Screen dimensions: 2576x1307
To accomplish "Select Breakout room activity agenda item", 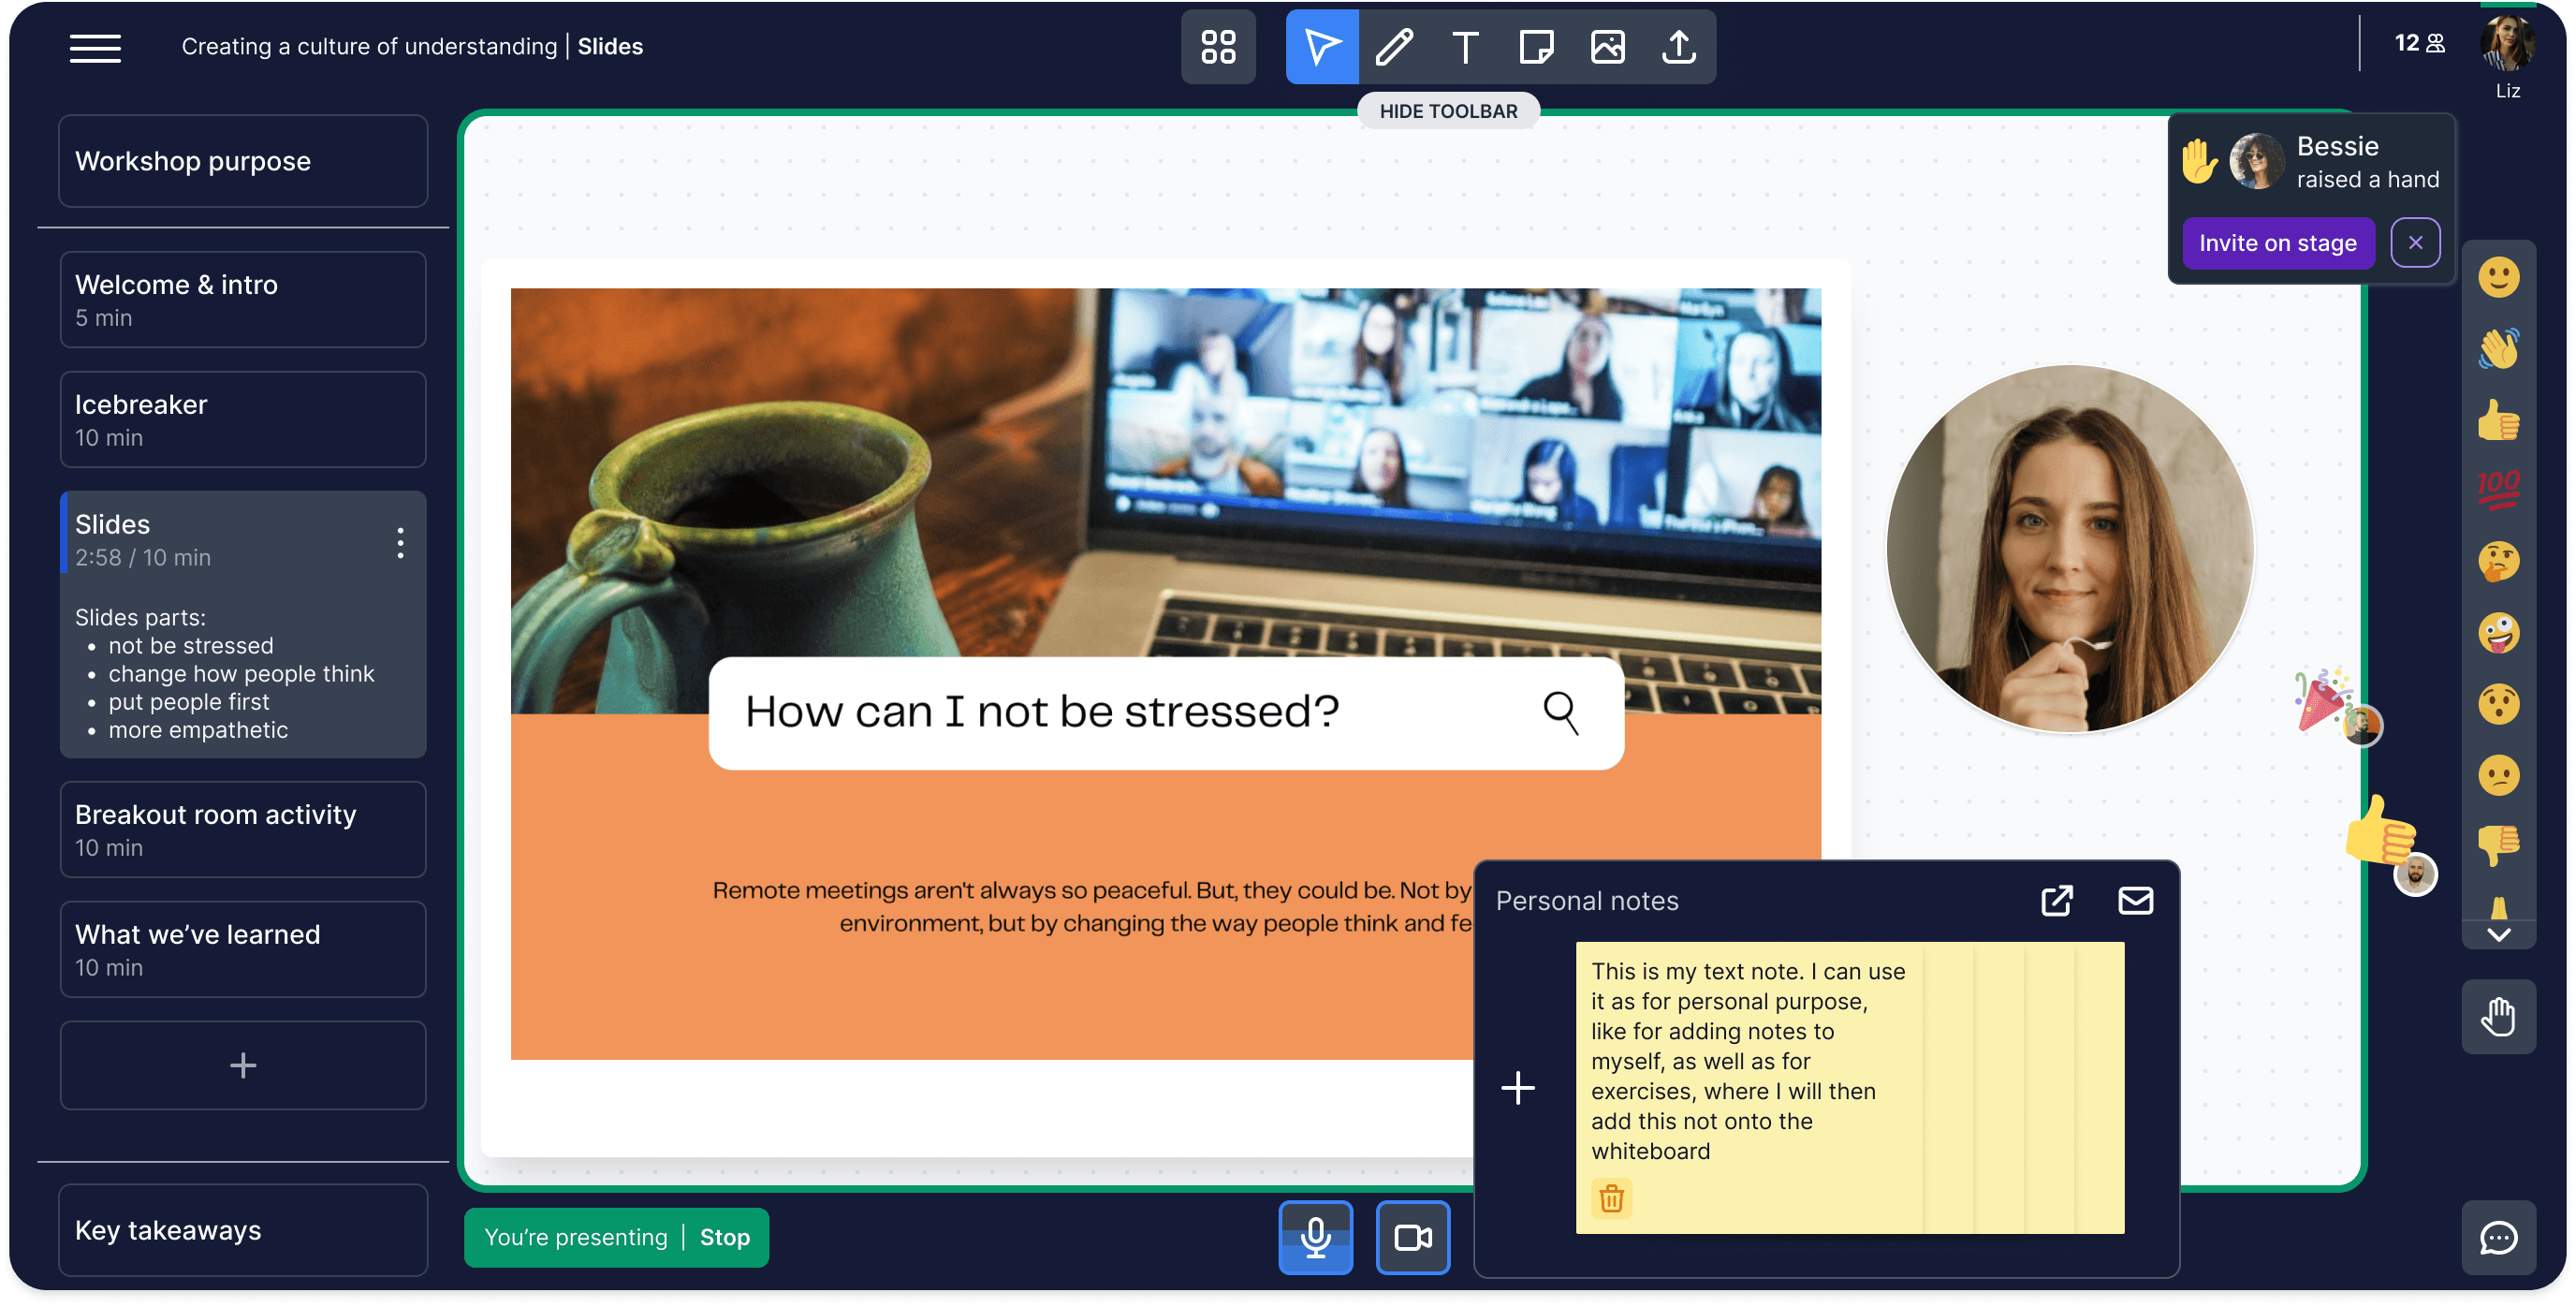I will (x=243, y=829).
